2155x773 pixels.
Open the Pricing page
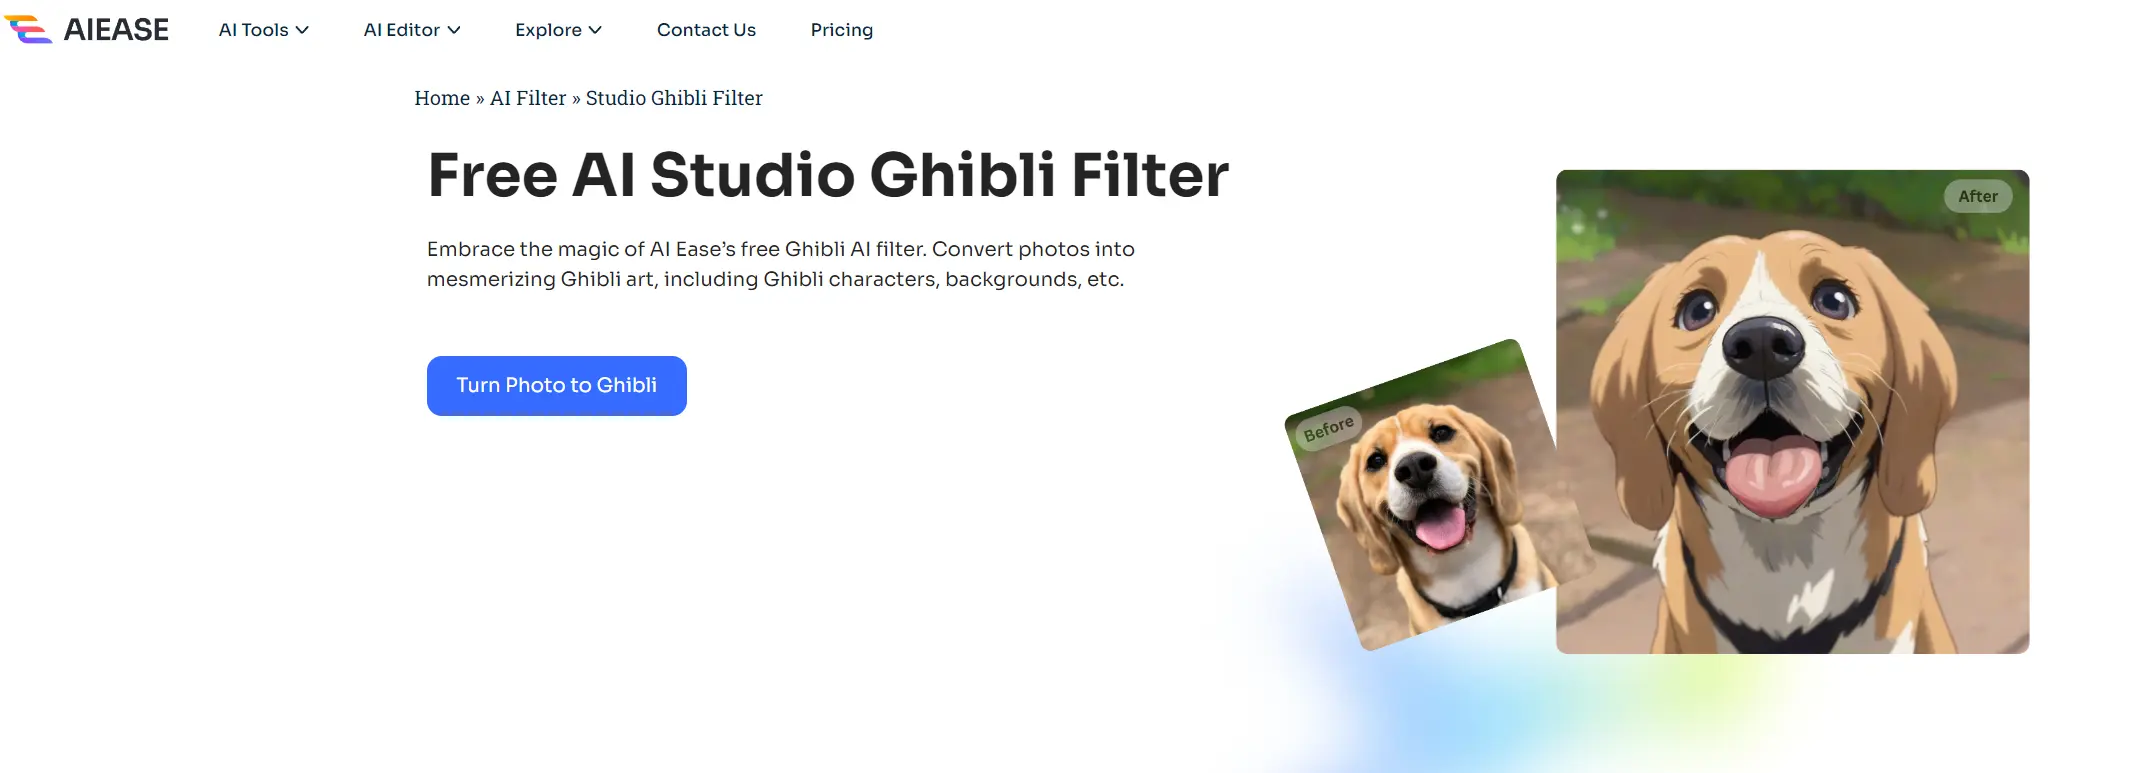tap(842, 30)
